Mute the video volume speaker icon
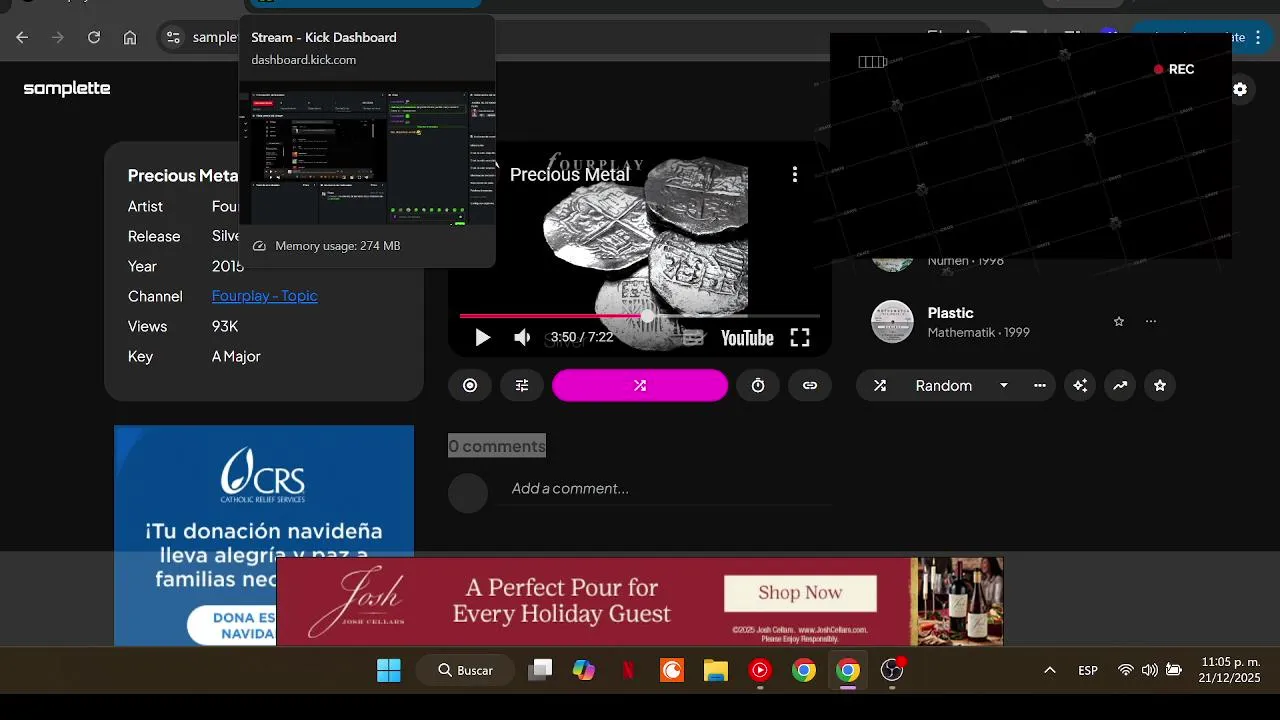 click(522, 338)
